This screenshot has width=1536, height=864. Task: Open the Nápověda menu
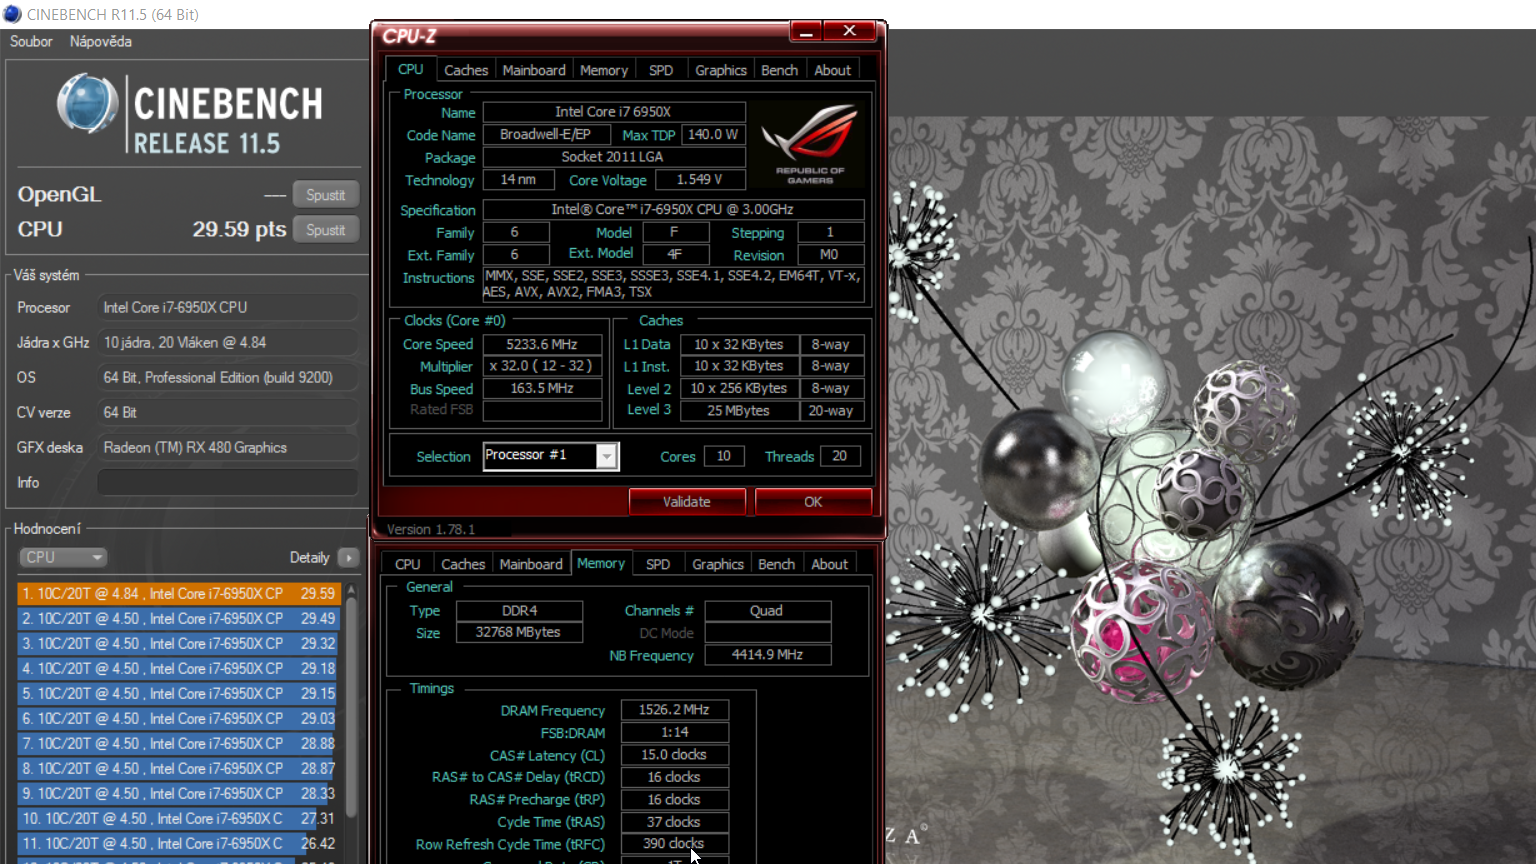(100, 41)
